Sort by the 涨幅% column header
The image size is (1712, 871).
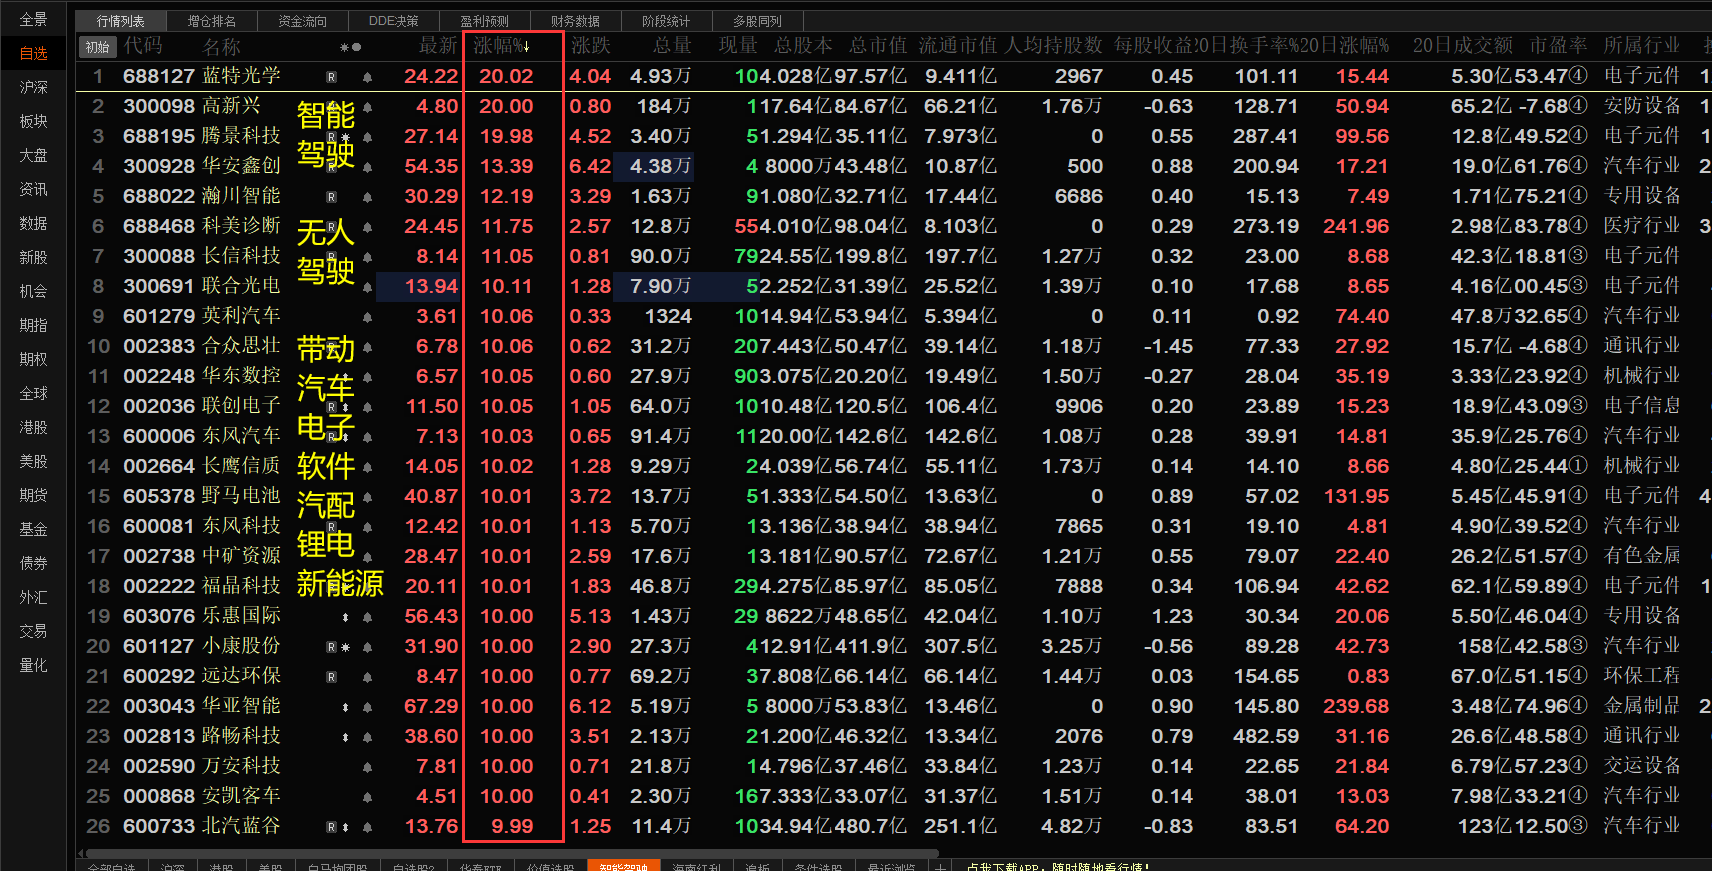point(501,46)
